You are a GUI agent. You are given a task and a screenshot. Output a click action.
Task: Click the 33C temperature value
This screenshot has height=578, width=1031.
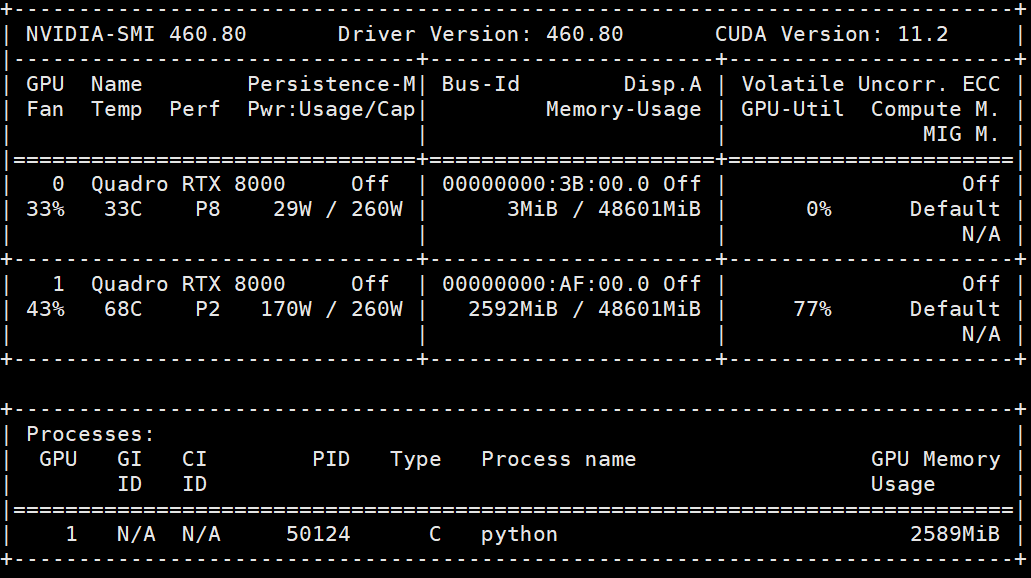point(123,209)
